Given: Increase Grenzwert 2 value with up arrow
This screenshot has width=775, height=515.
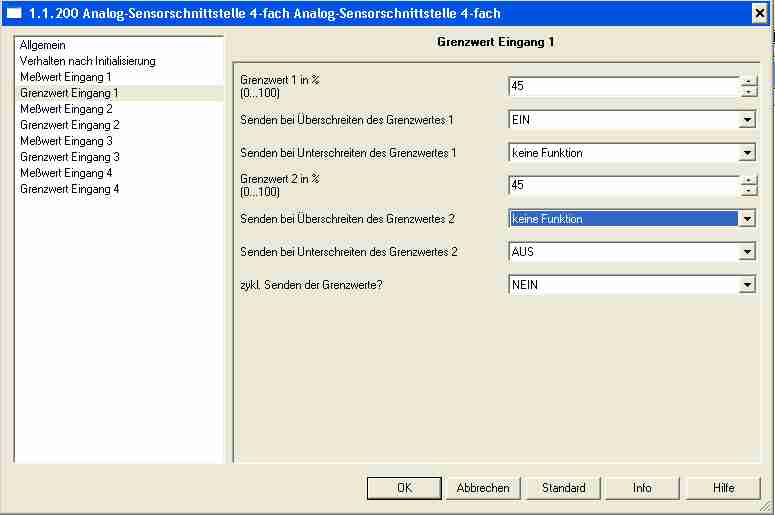Looking at the screenshot, I should (747, 180).
